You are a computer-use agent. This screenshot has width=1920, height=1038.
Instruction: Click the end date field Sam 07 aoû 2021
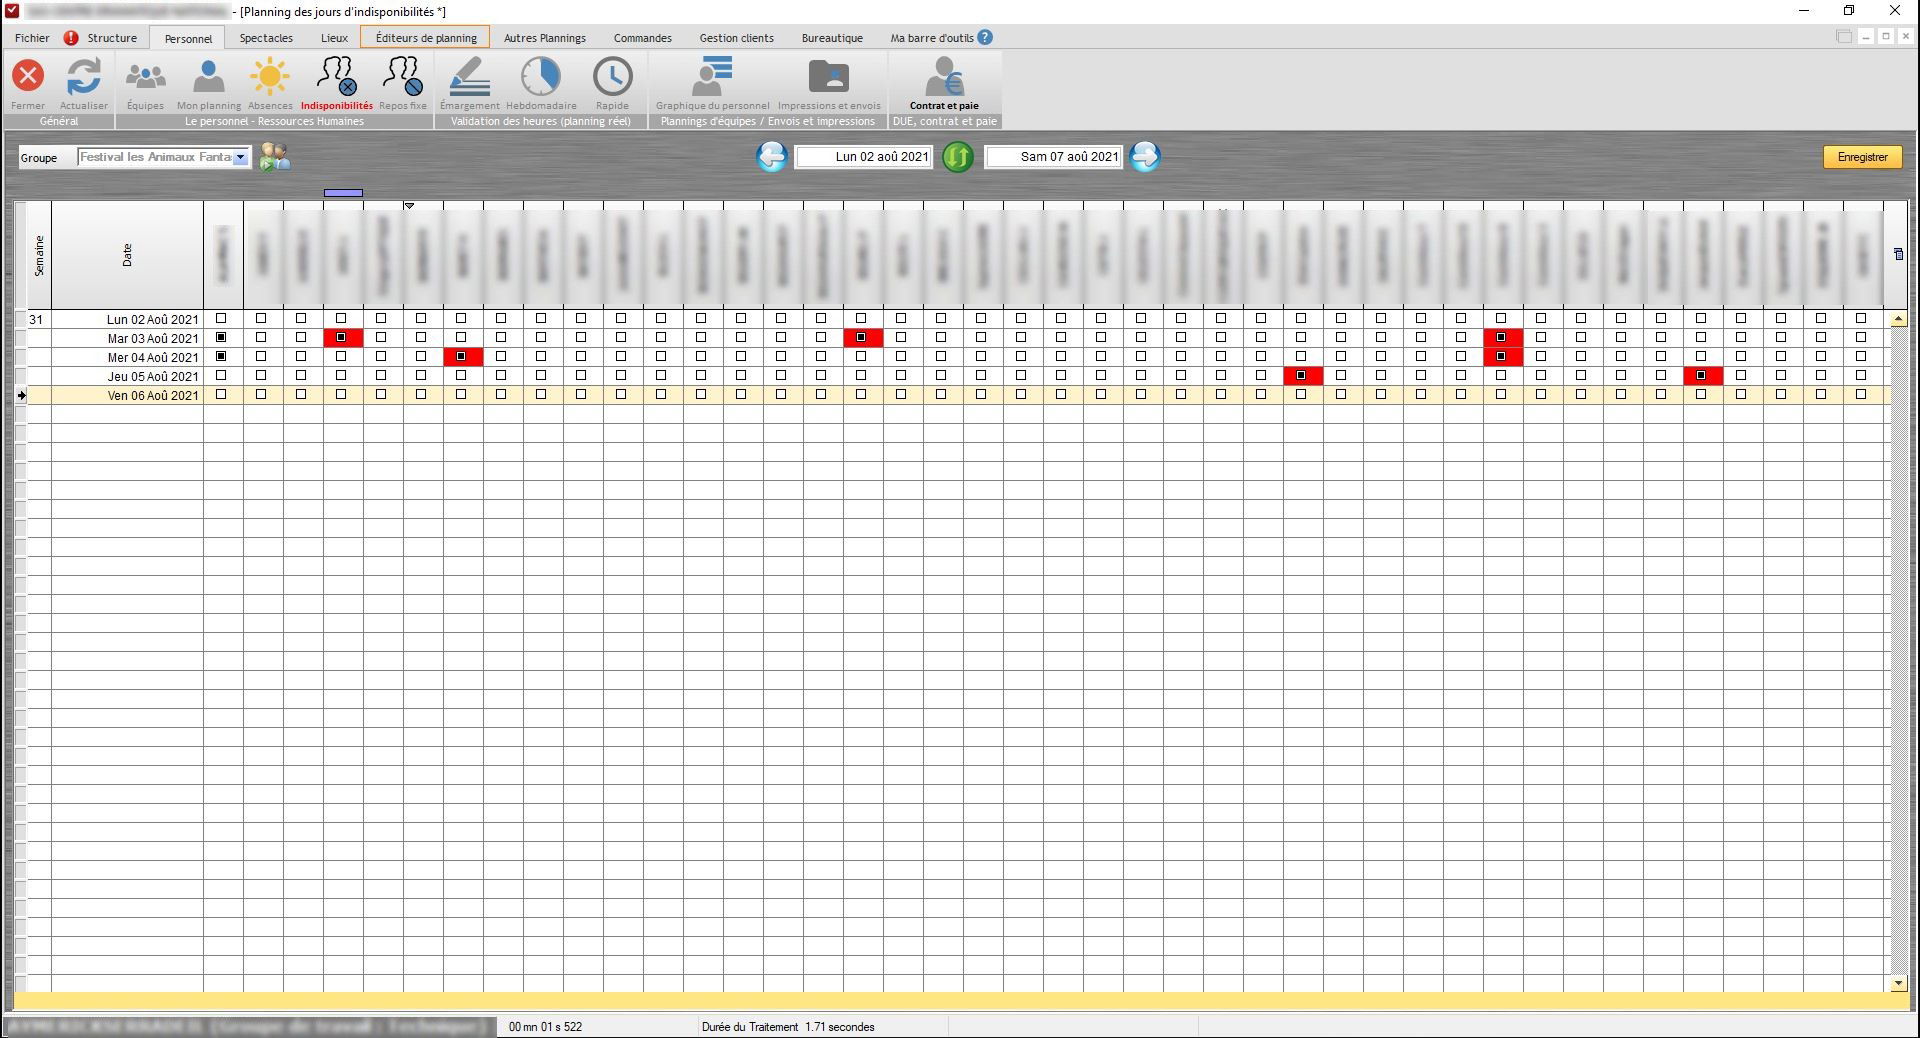[1054, 157]
